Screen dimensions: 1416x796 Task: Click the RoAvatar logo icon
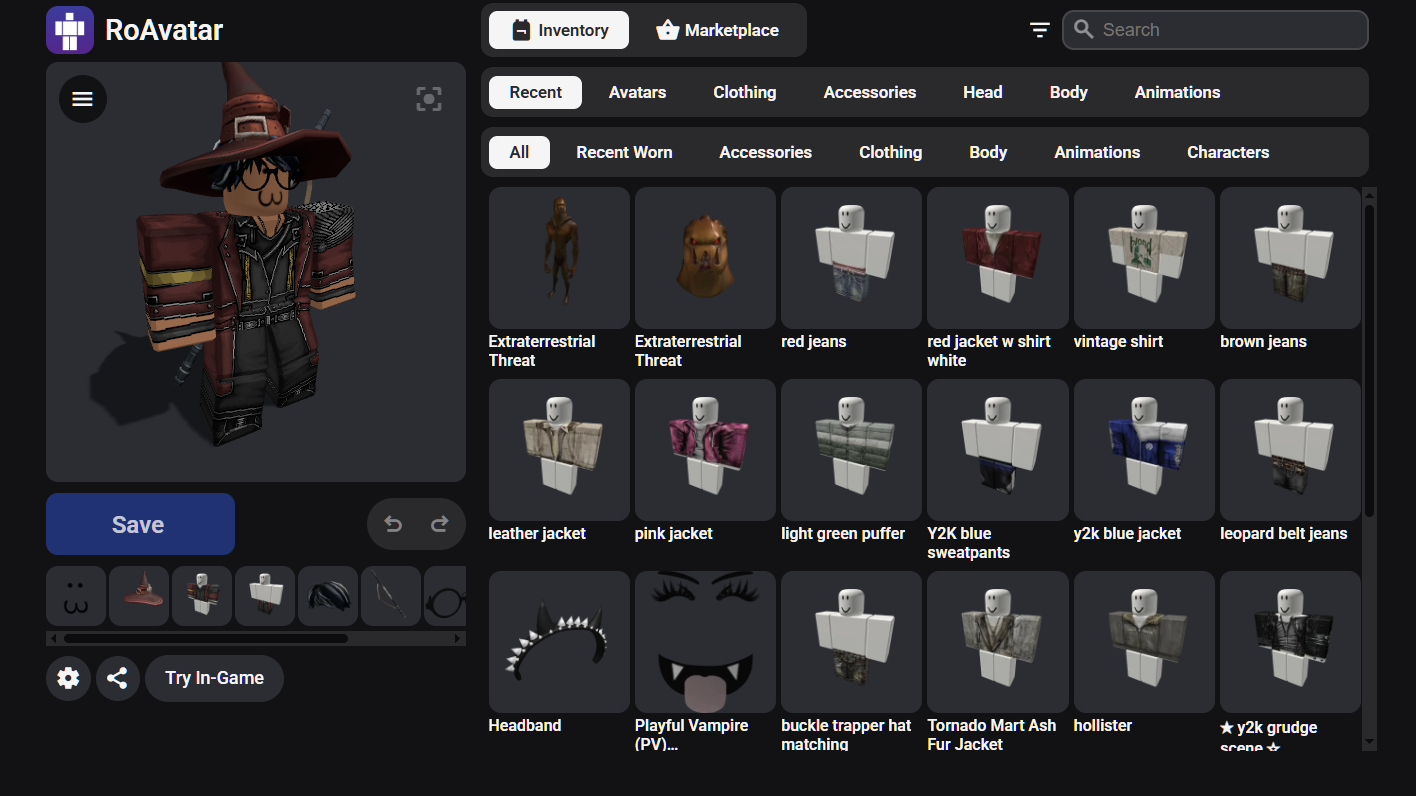[x=70, y=30]
